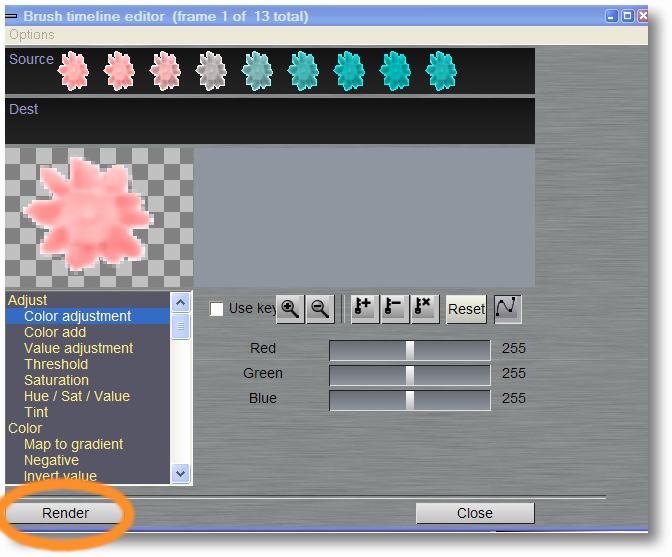Click the Red slider handle
Image resolution: width=672 pixels, height=557 pixels.
tap(409, 349)
